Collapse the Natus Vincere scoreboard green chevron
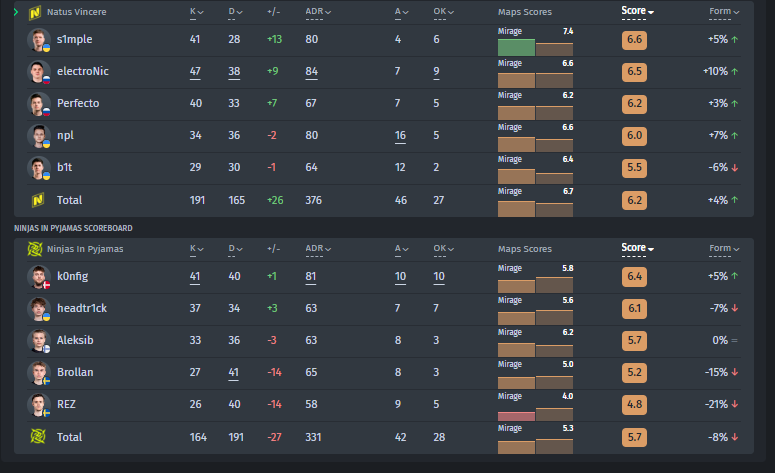The height and width of the screenshot is (473, 775). tap(16, 12)
